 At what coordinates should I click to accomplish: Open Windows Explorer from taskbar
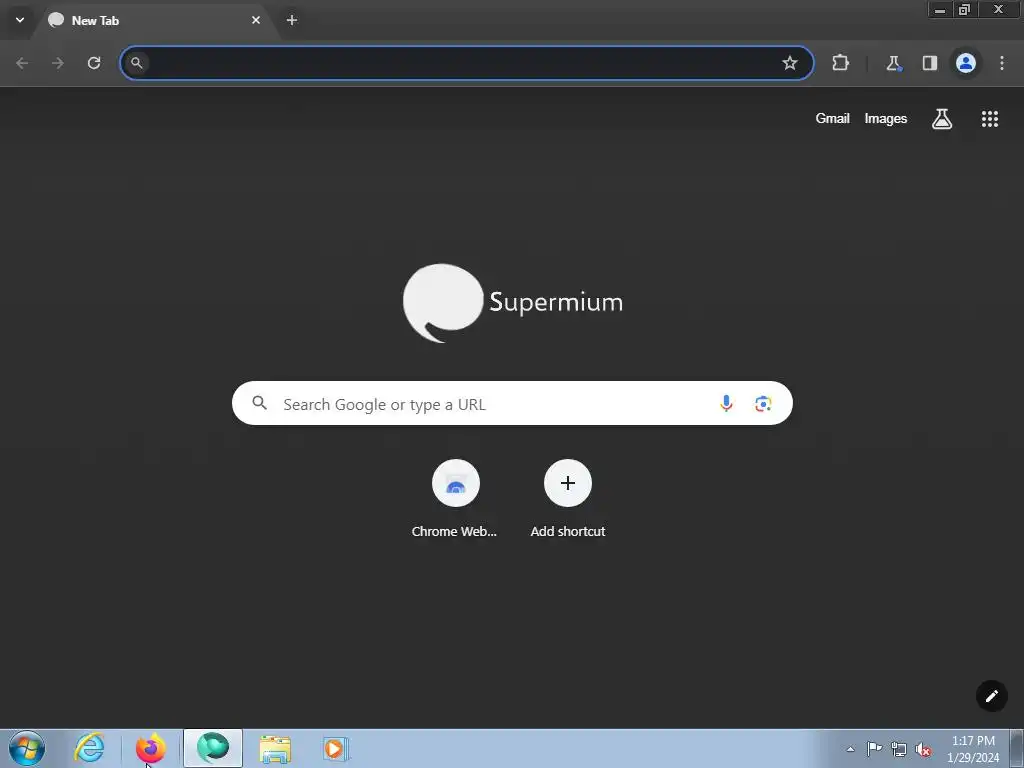275,749
